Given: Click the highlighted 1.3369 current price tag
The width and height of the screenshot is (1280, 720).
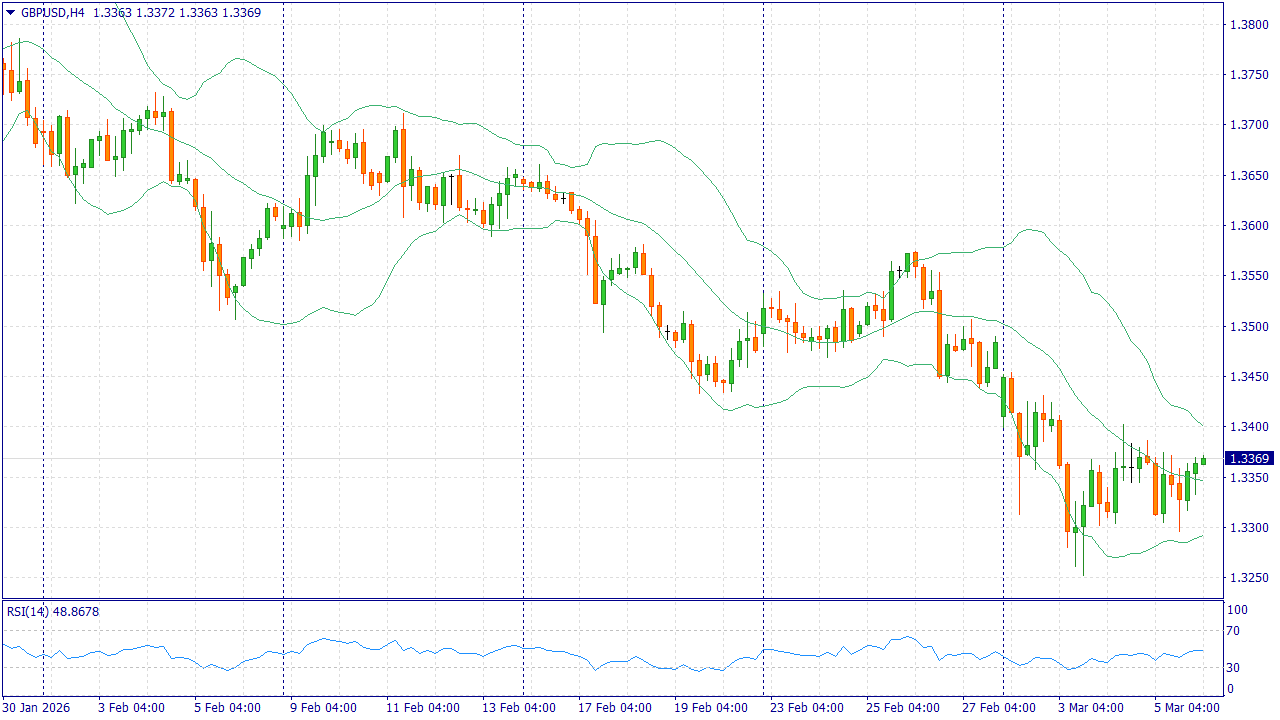Looking at the screenshot, I should [x=1248, y=458].
